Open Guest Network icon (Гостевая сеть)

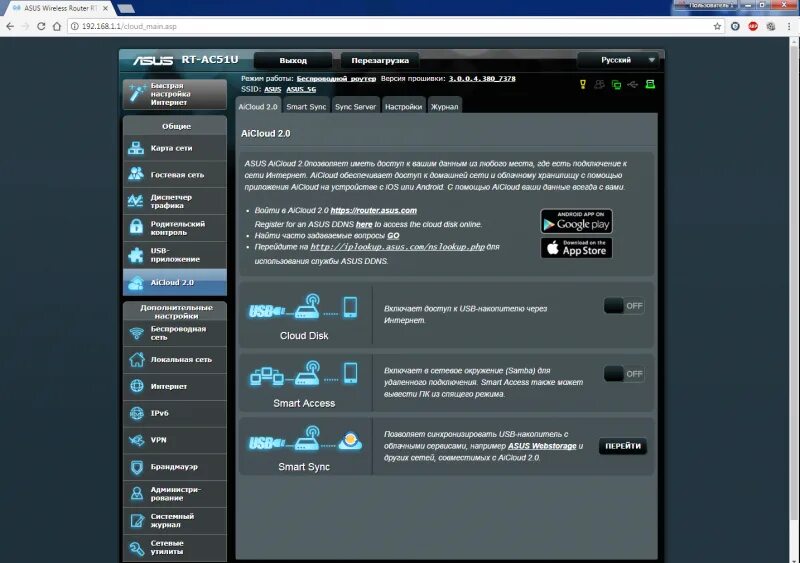pos(136,174)
